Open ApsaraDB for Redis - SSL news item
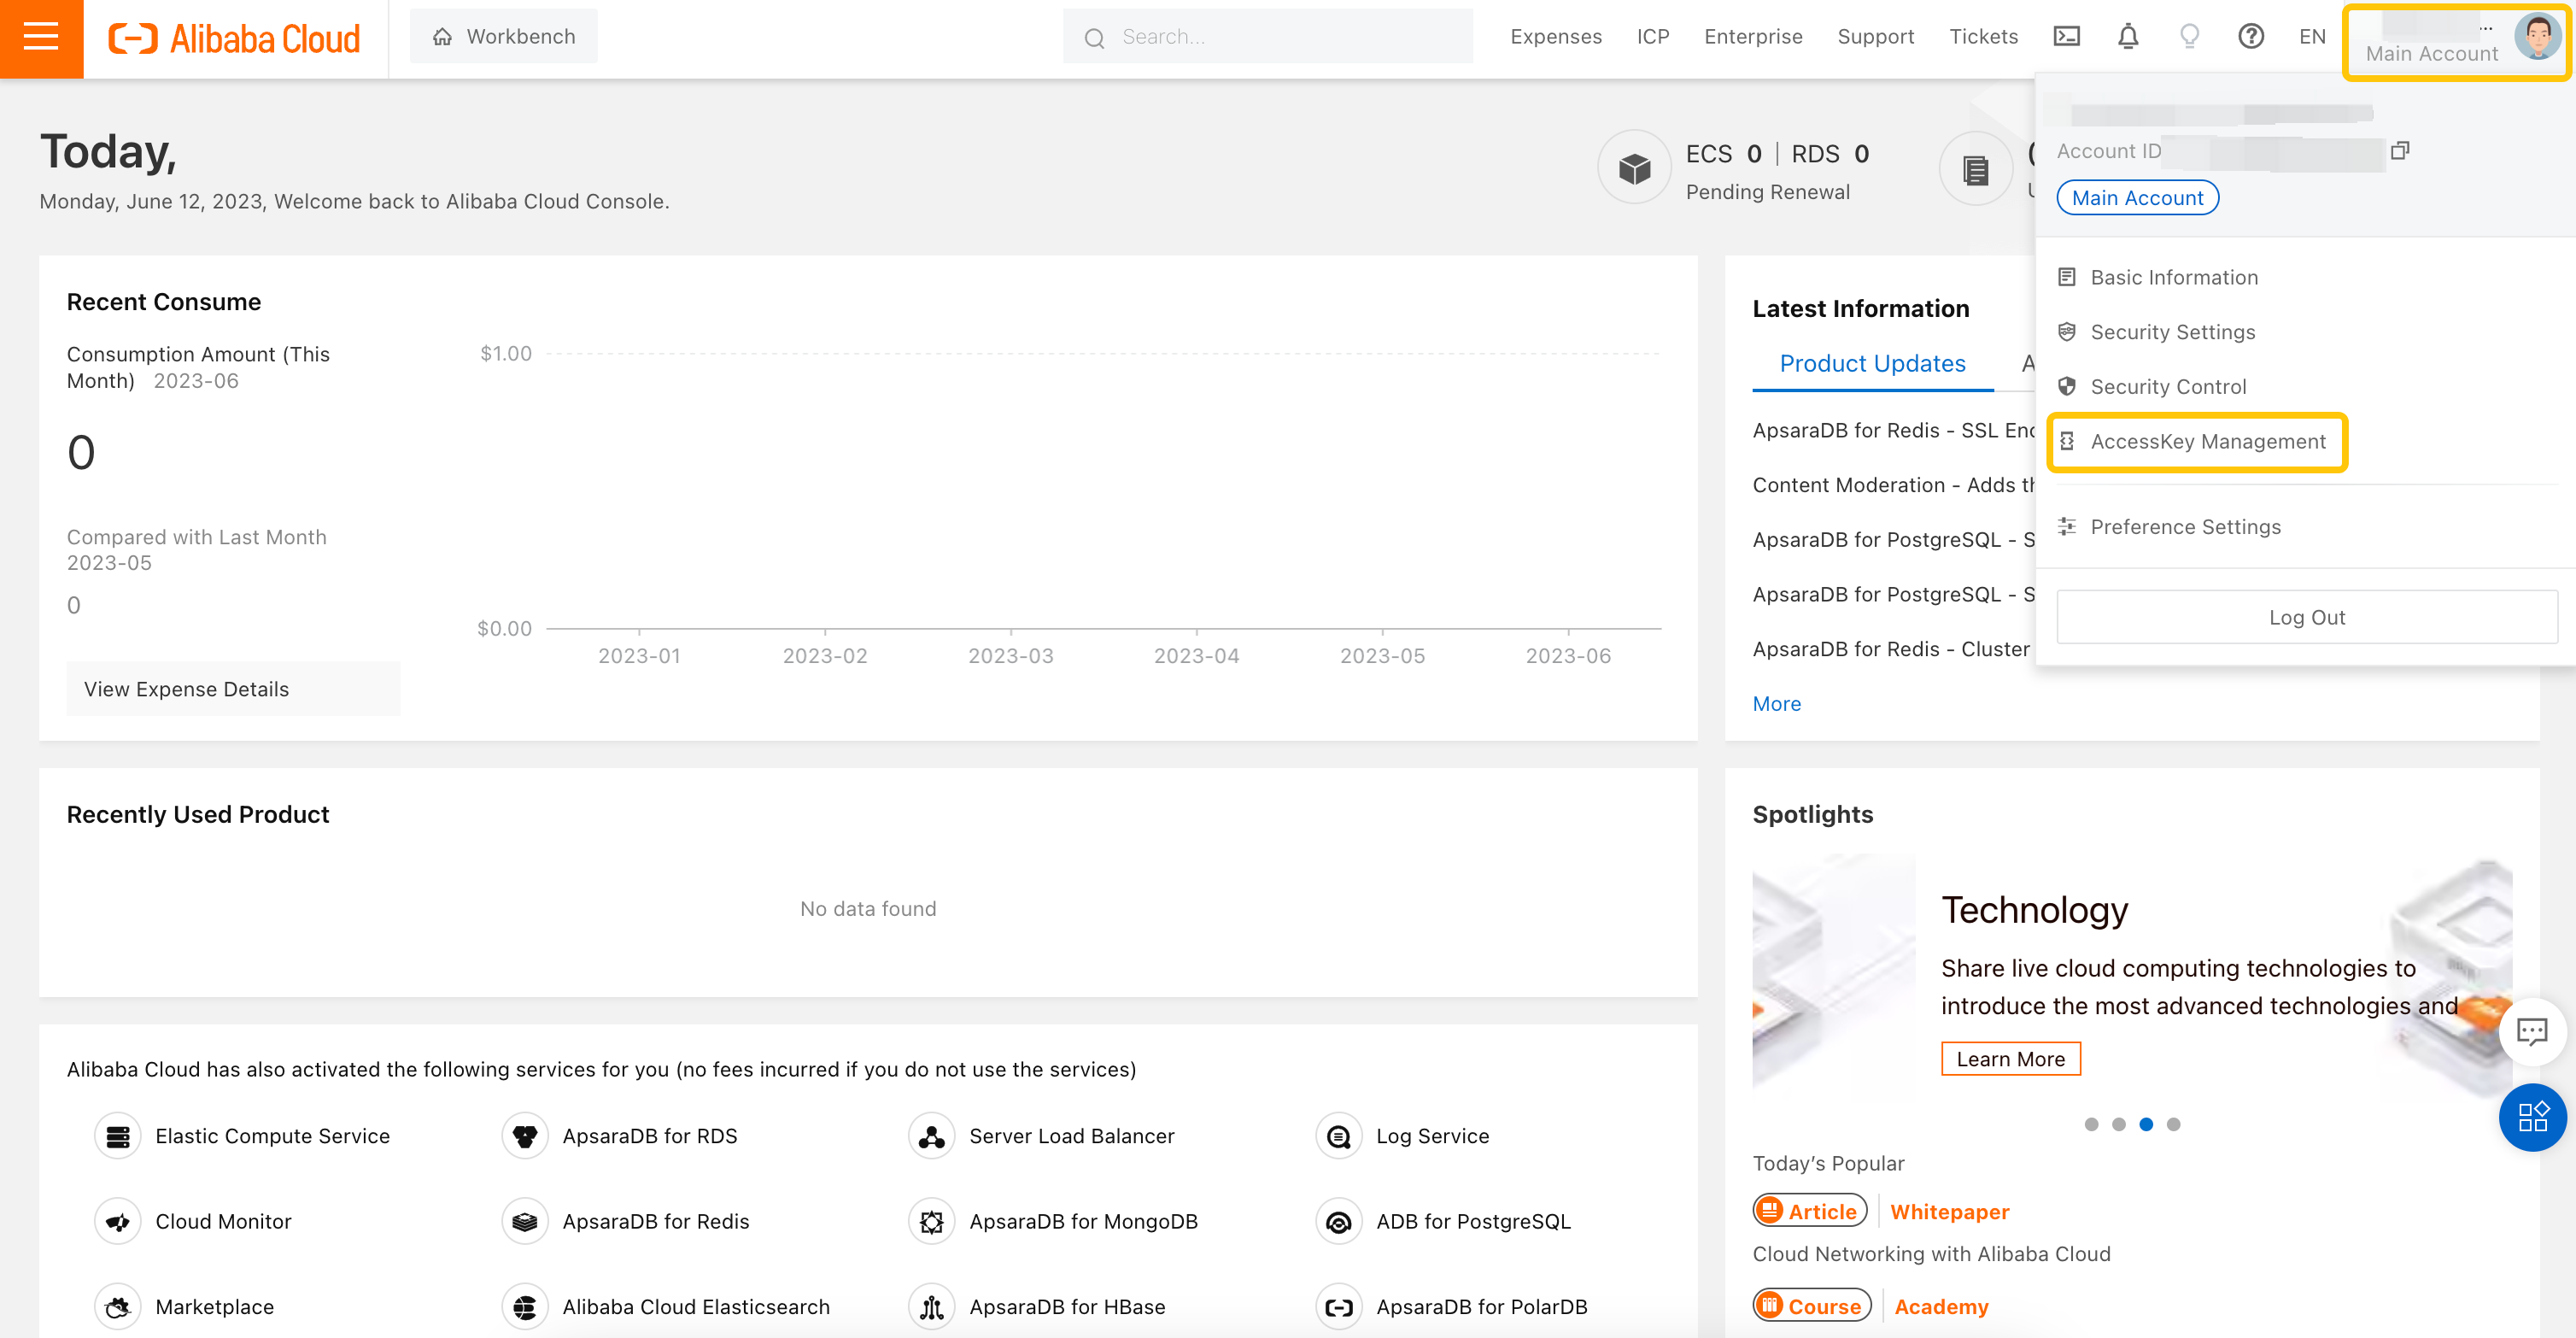2576x1338 pixels. 1893,430
